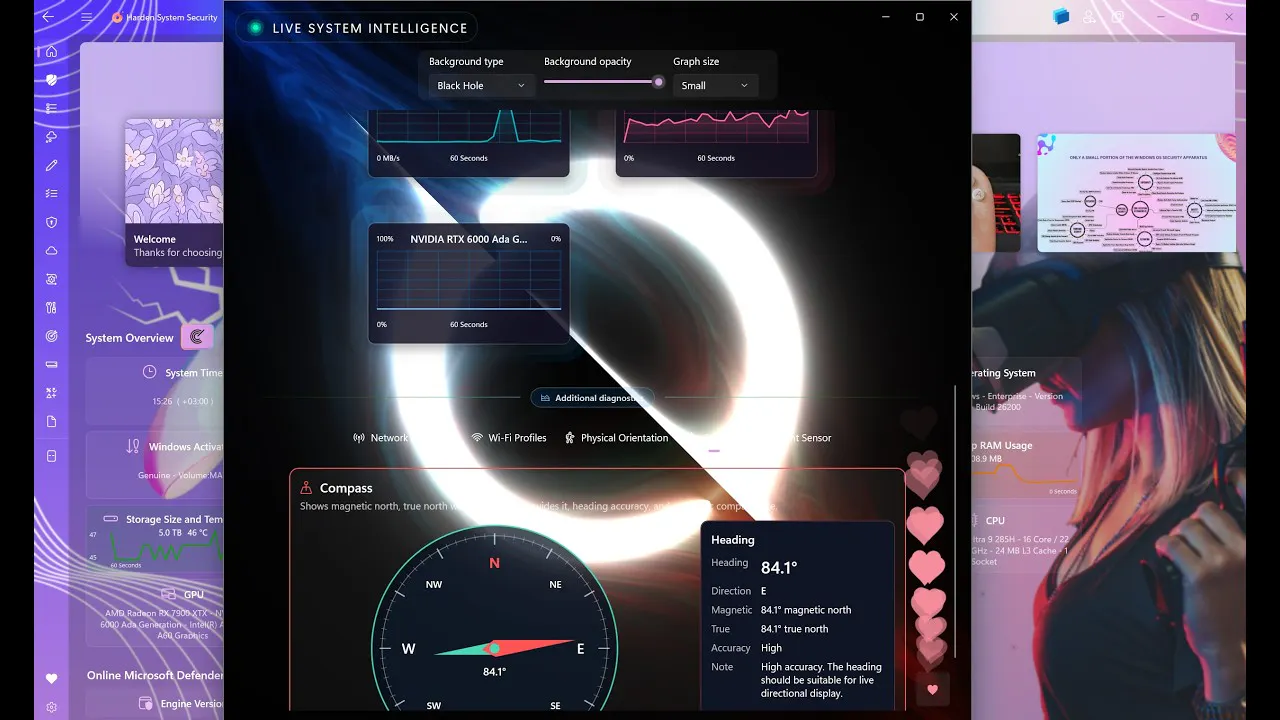Click the LIVE SYSTEM INTELLIGENCE title

[x=370, y=28]
